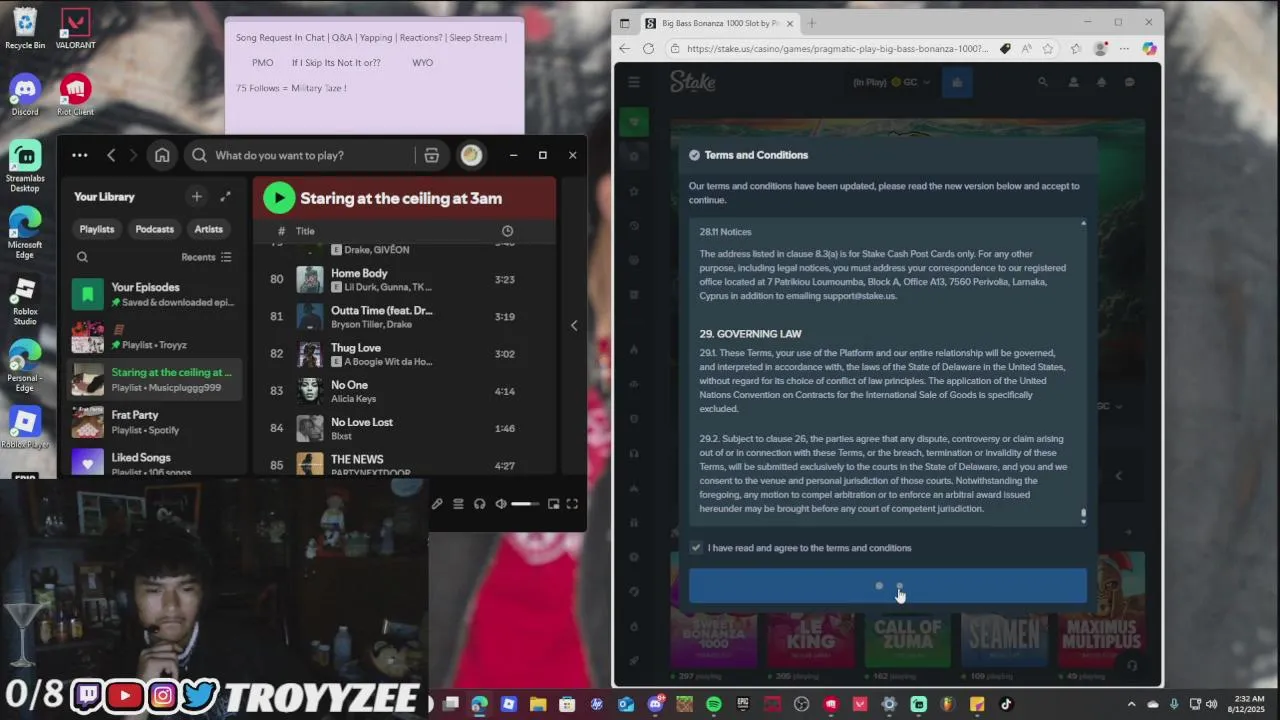The width and height of the screenshot is (1280, 720).
Task: Open Spotify miniplayer
Action: click(553, 504)
